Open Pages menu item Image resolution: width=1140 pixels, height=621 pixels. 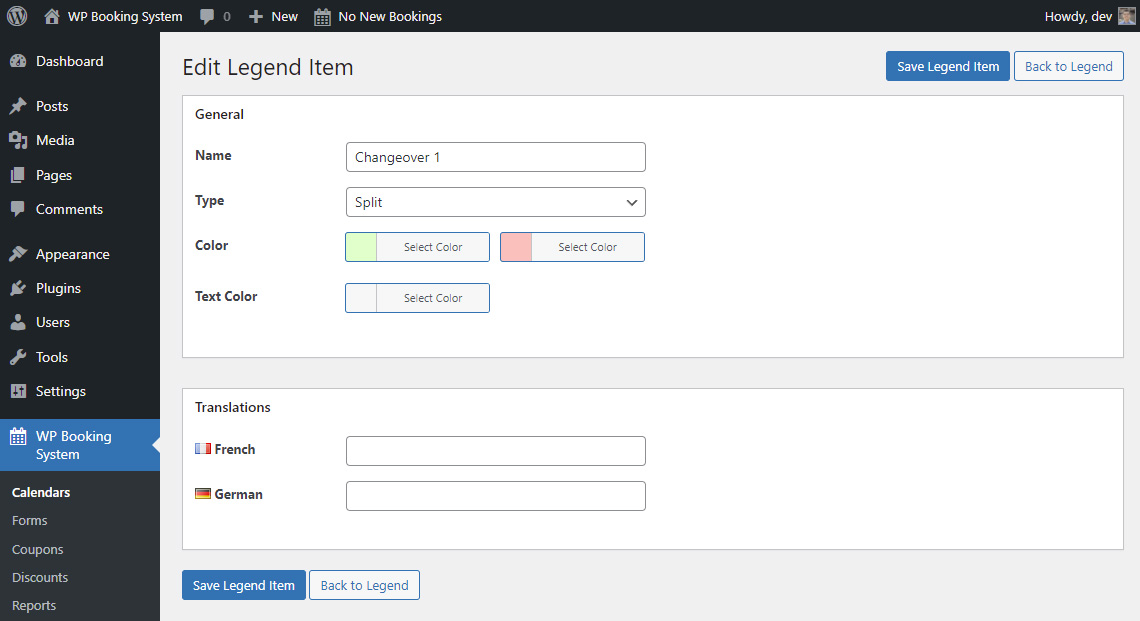click(x=54, y=175)
